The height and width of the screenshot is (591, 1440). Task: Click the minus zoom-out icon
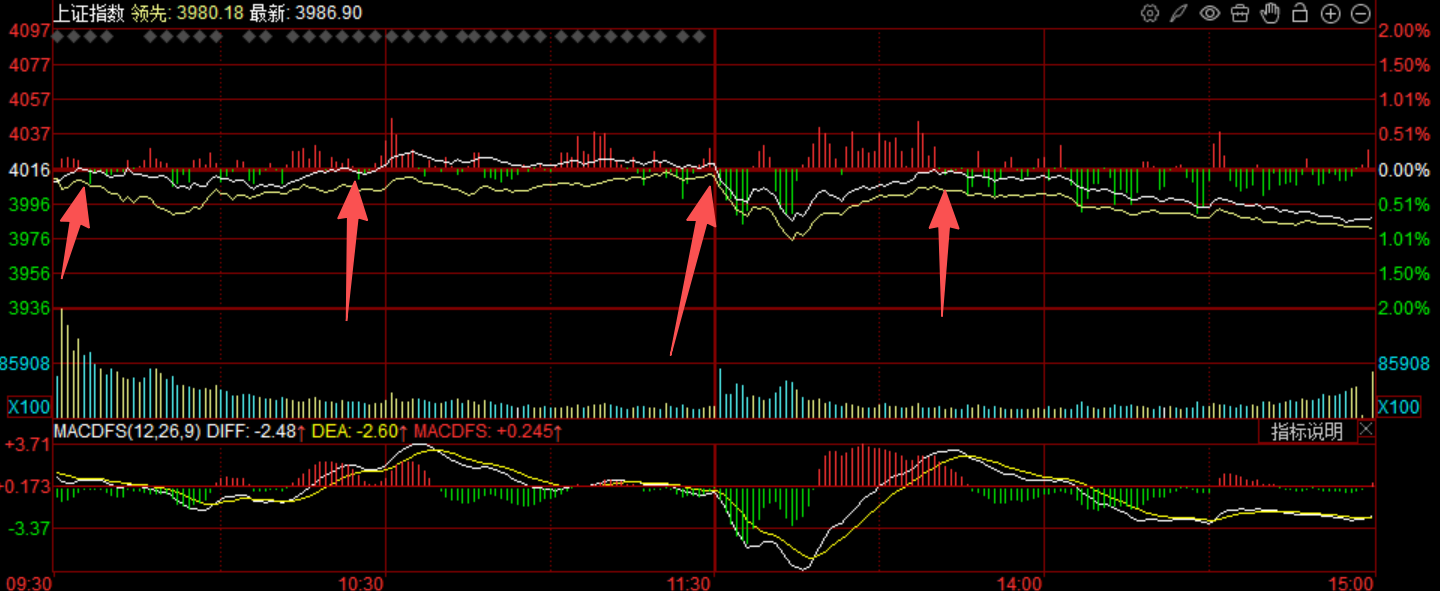[x=1360, y=13]
